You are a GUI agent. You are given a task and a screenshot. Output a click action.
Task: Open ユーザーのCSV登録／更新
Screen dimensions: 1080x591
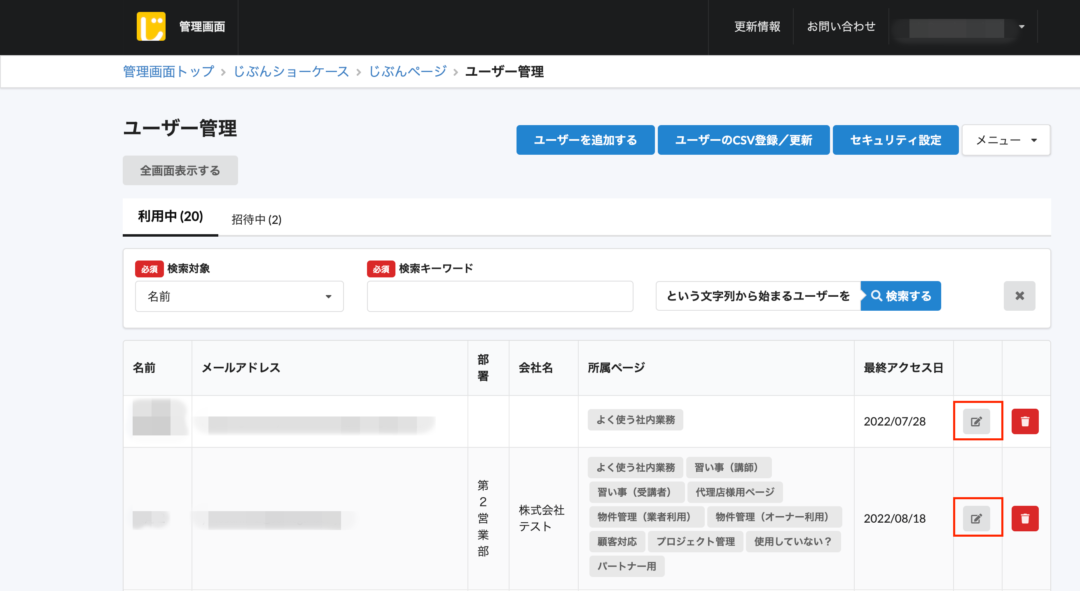click(743, 140)
